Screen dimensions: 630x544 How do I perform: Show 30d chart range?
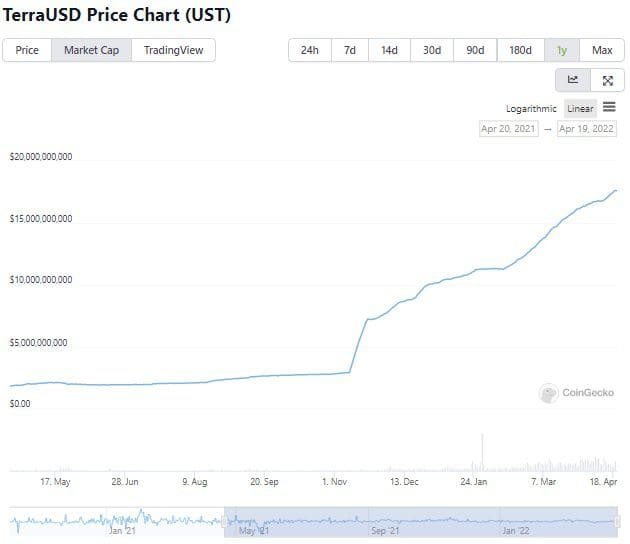pyautogui.click(x=432, y=50)
